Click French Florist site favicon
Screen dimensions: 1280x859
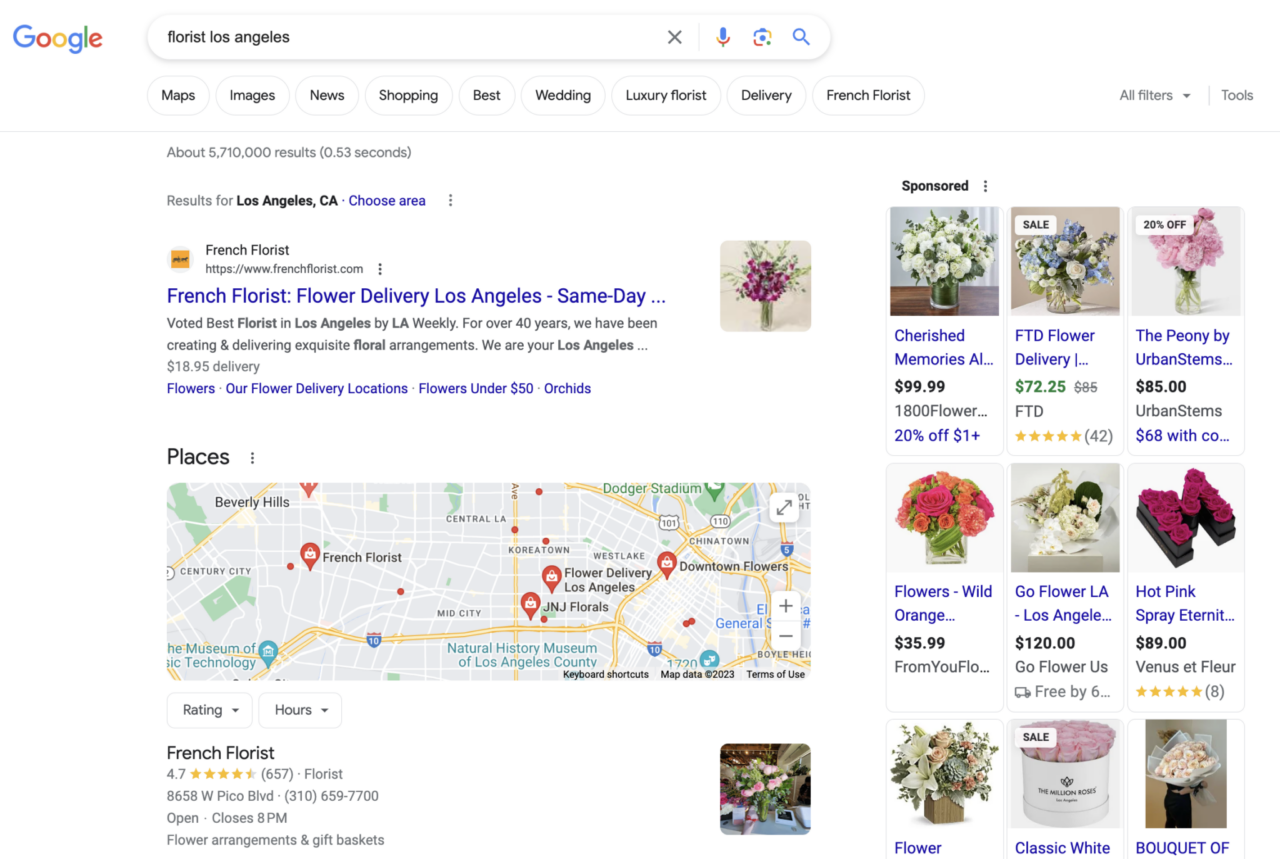180,259
